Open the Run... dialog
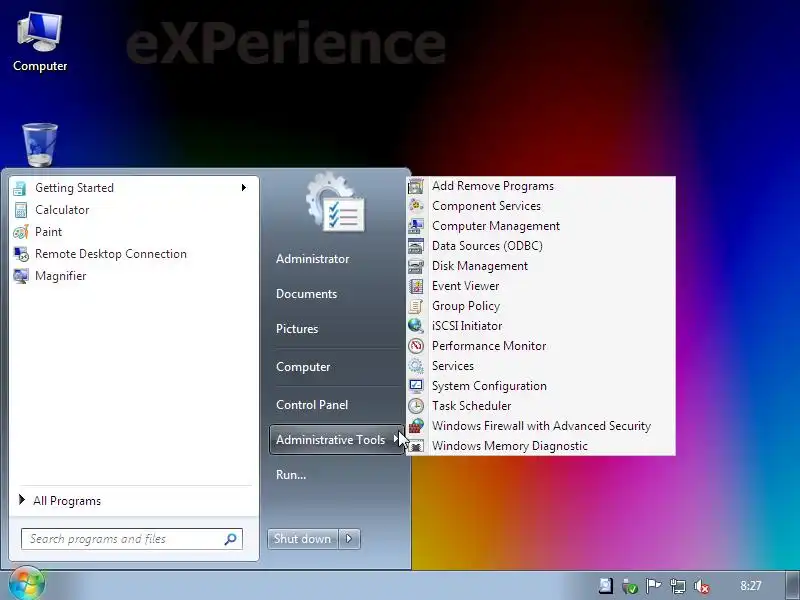The width and height of the screenshot is (800, 600). [x=291, y=474]
